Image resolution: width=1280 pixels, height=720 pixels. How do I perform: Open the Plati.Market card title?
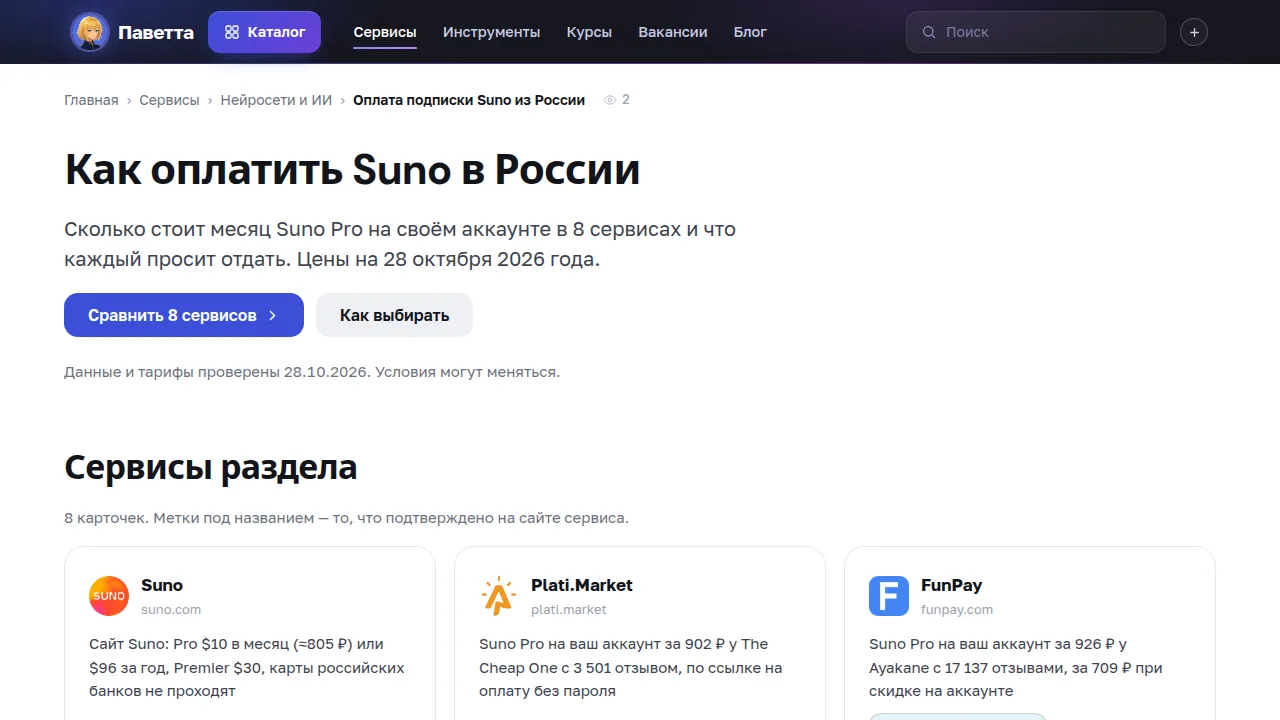(582, 585)
